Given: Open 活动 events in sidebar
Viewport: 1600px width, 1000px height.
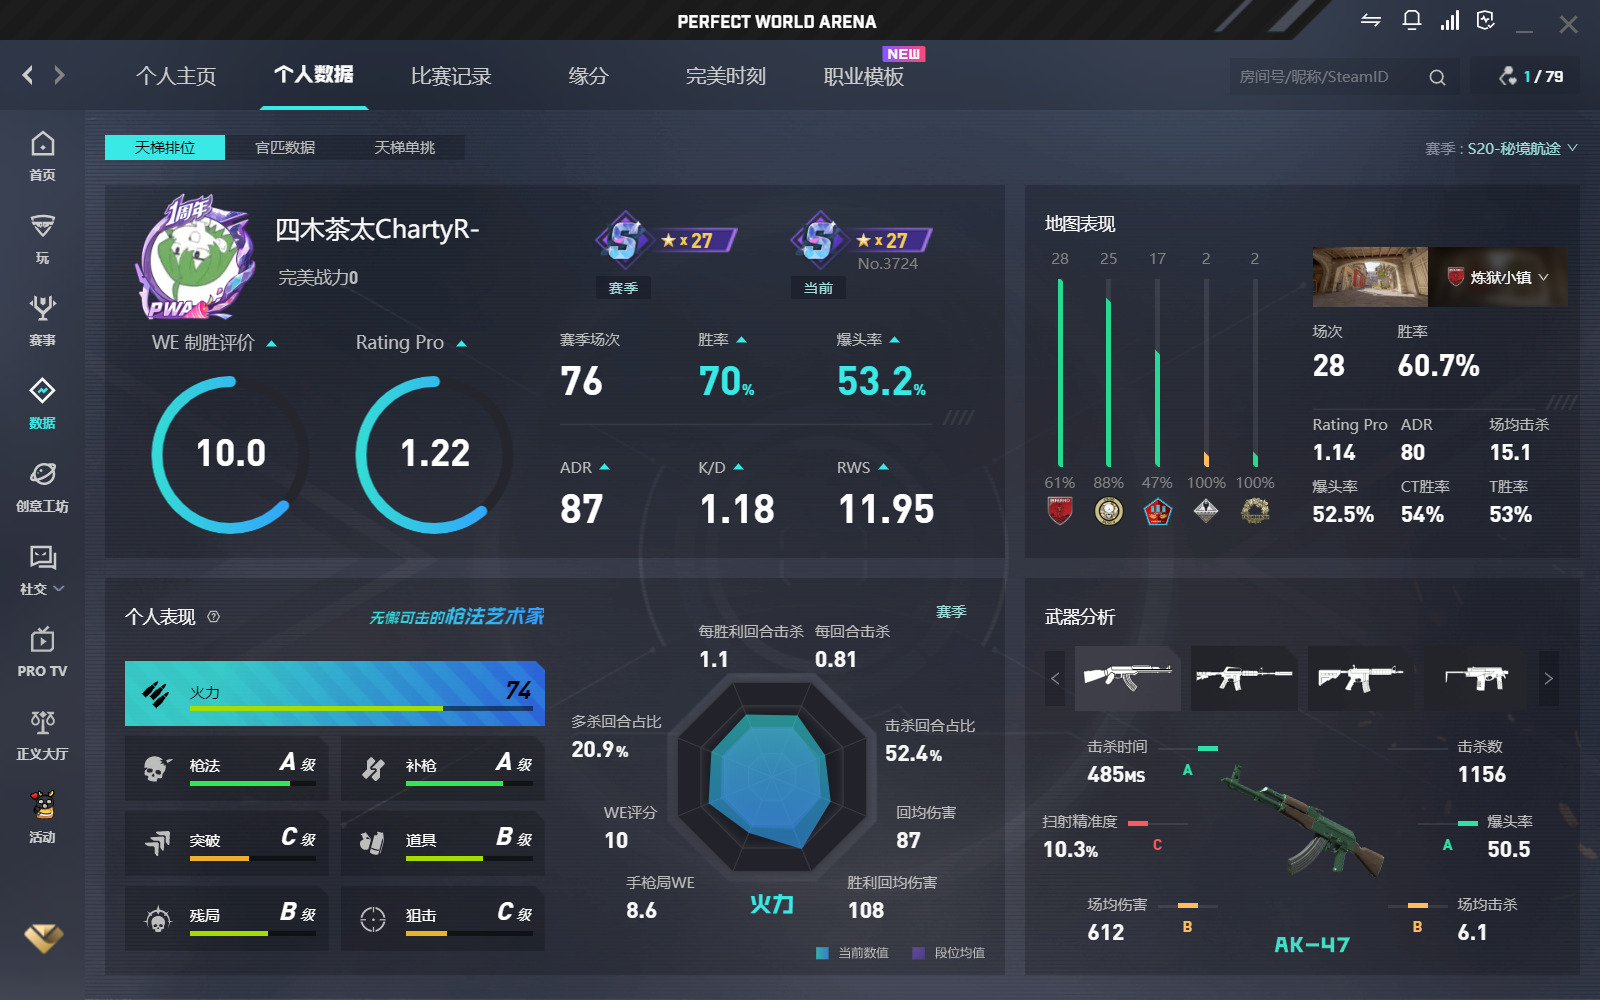Looking at the screenshot, I should tap(42, 818).
